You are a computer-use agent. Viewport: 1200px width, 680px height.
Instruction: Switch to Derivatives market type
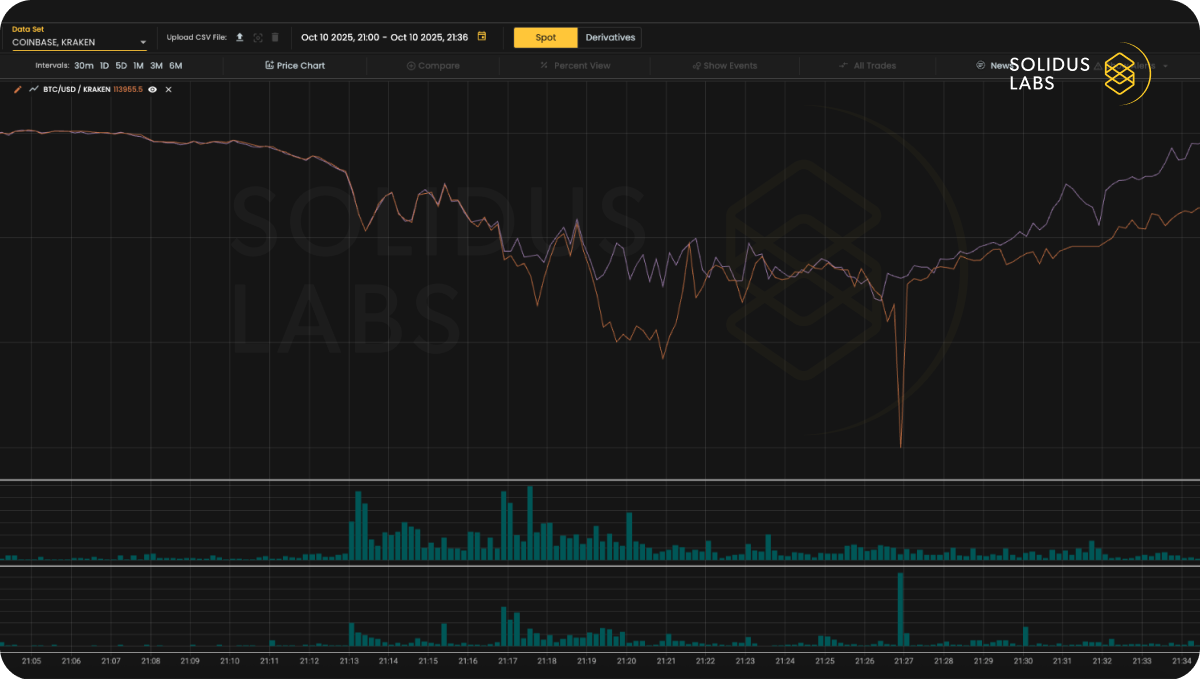[610, 37]
